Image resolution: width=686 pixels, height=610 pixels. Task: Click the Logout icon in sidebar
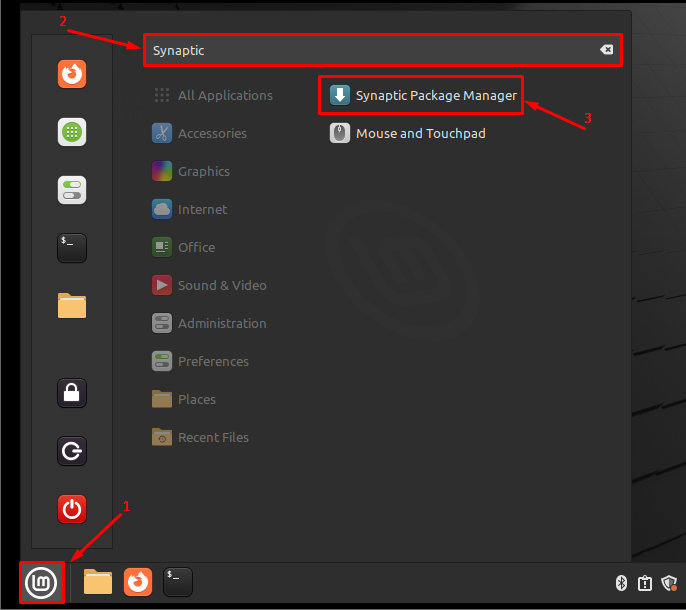[x=72, y=451]
